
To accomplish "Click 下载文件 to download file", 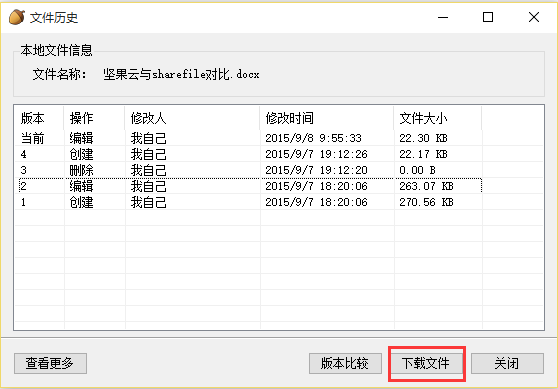I will [x=426, y=363].
